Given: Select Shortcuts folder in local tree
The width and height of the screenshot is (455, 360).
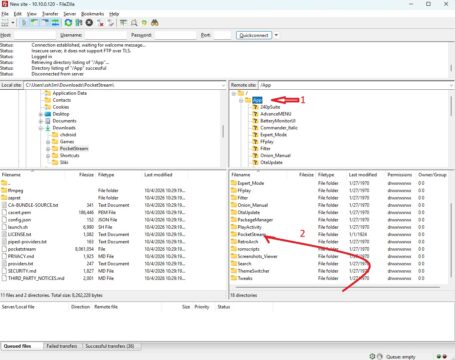Looking at the screenshot, I should tap(69, 156).
